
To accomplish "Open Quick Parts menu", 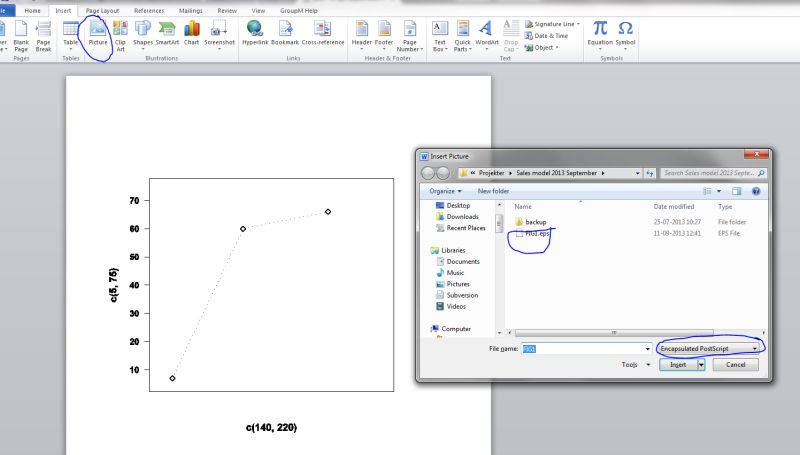I will coord(463,36).
